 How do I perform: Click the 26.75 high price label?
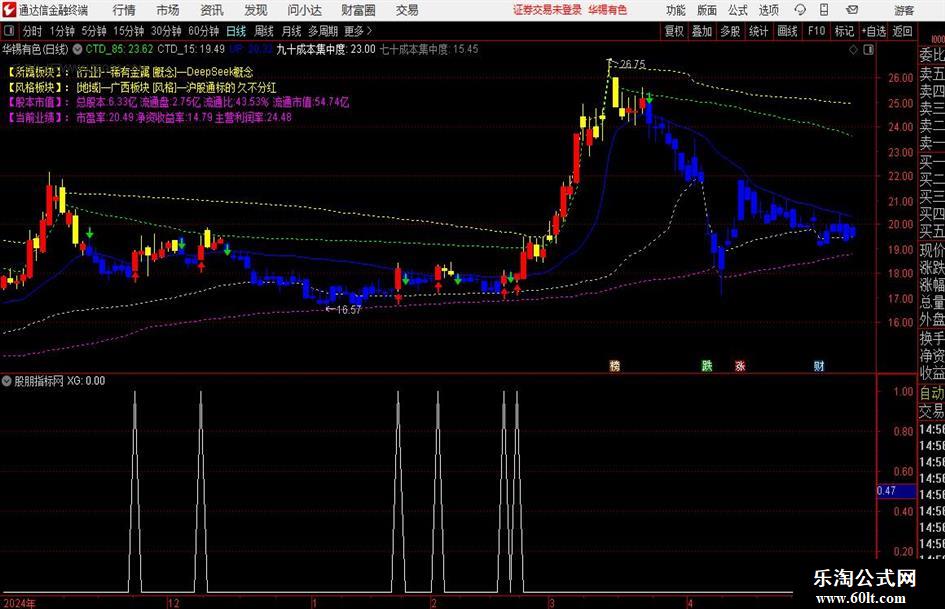(632, 64)
